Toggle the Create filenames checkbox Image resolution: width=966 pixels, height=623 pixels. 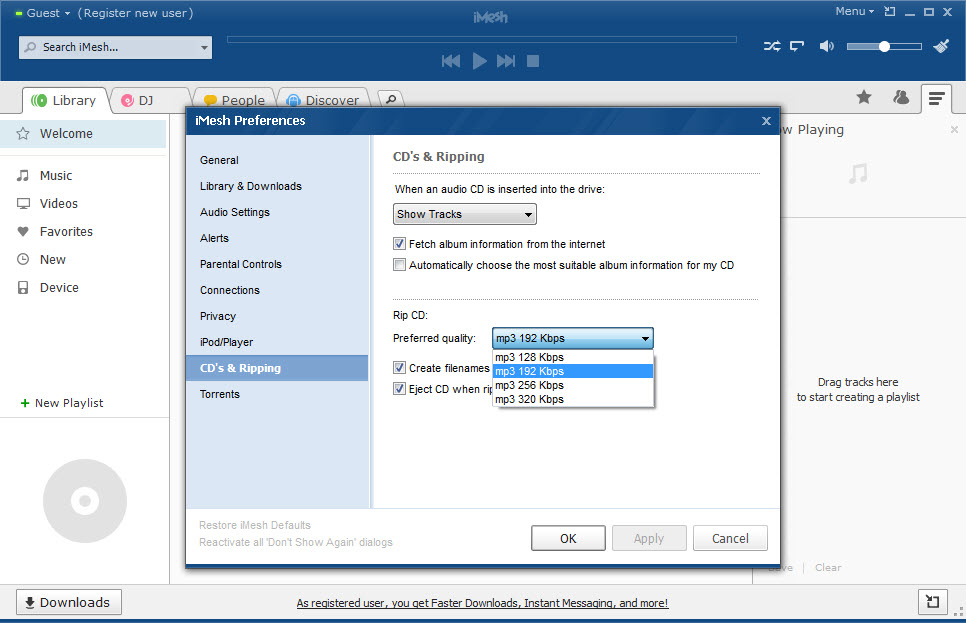(x=399, y=368)
